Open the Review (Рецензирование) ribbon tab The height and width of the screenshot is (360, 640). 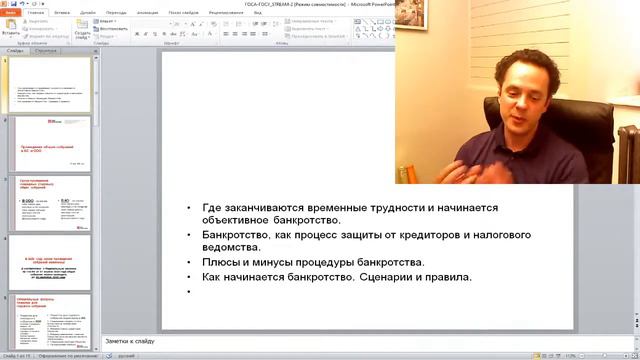click(226, 13)
